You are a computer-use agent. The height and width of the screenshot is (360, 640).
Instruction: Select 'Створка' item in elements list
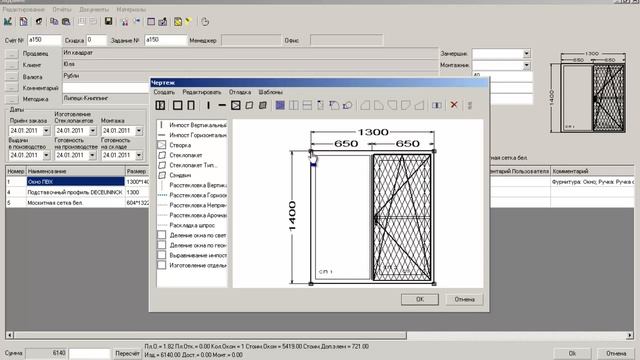(x=180, y=145)
